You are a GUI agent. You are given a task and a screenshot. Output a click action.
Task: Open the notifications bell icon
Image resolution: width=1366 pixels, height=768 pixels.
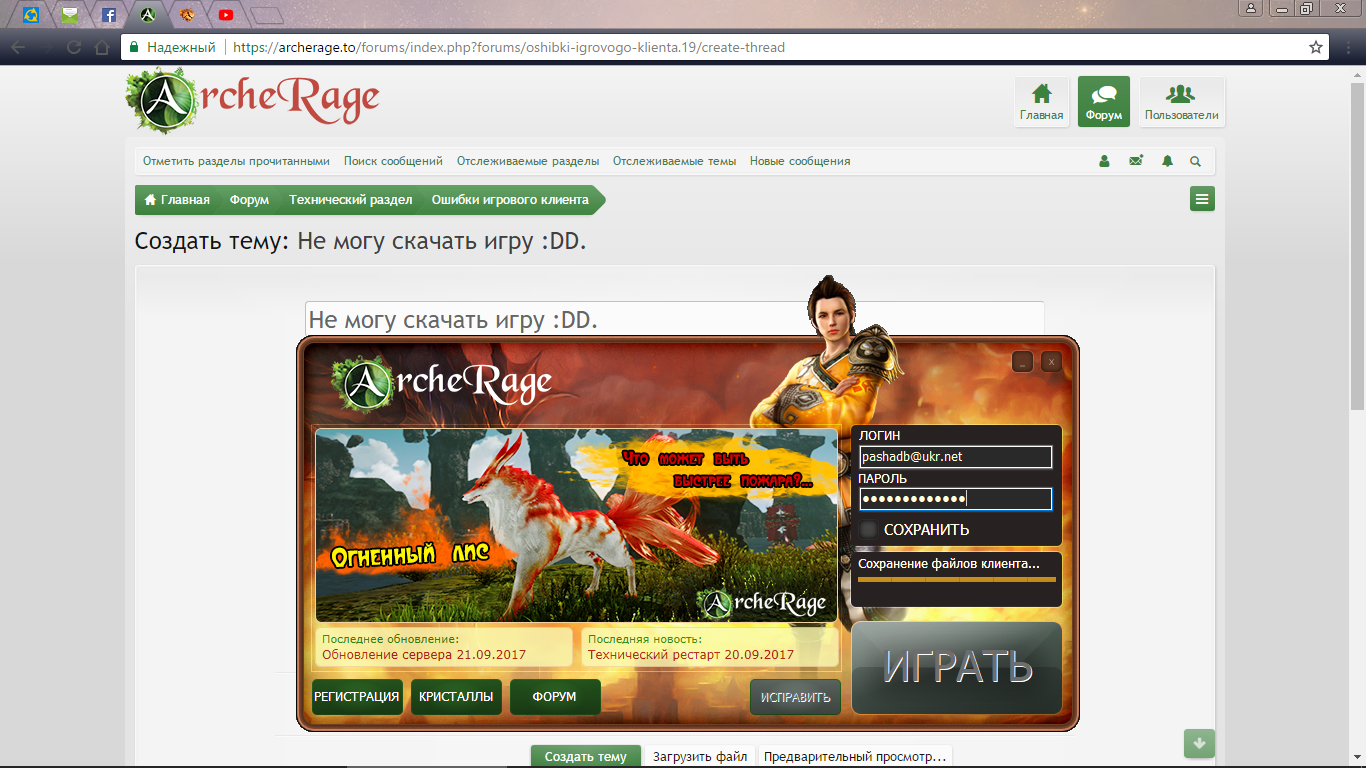click(x=1167, y=161)
